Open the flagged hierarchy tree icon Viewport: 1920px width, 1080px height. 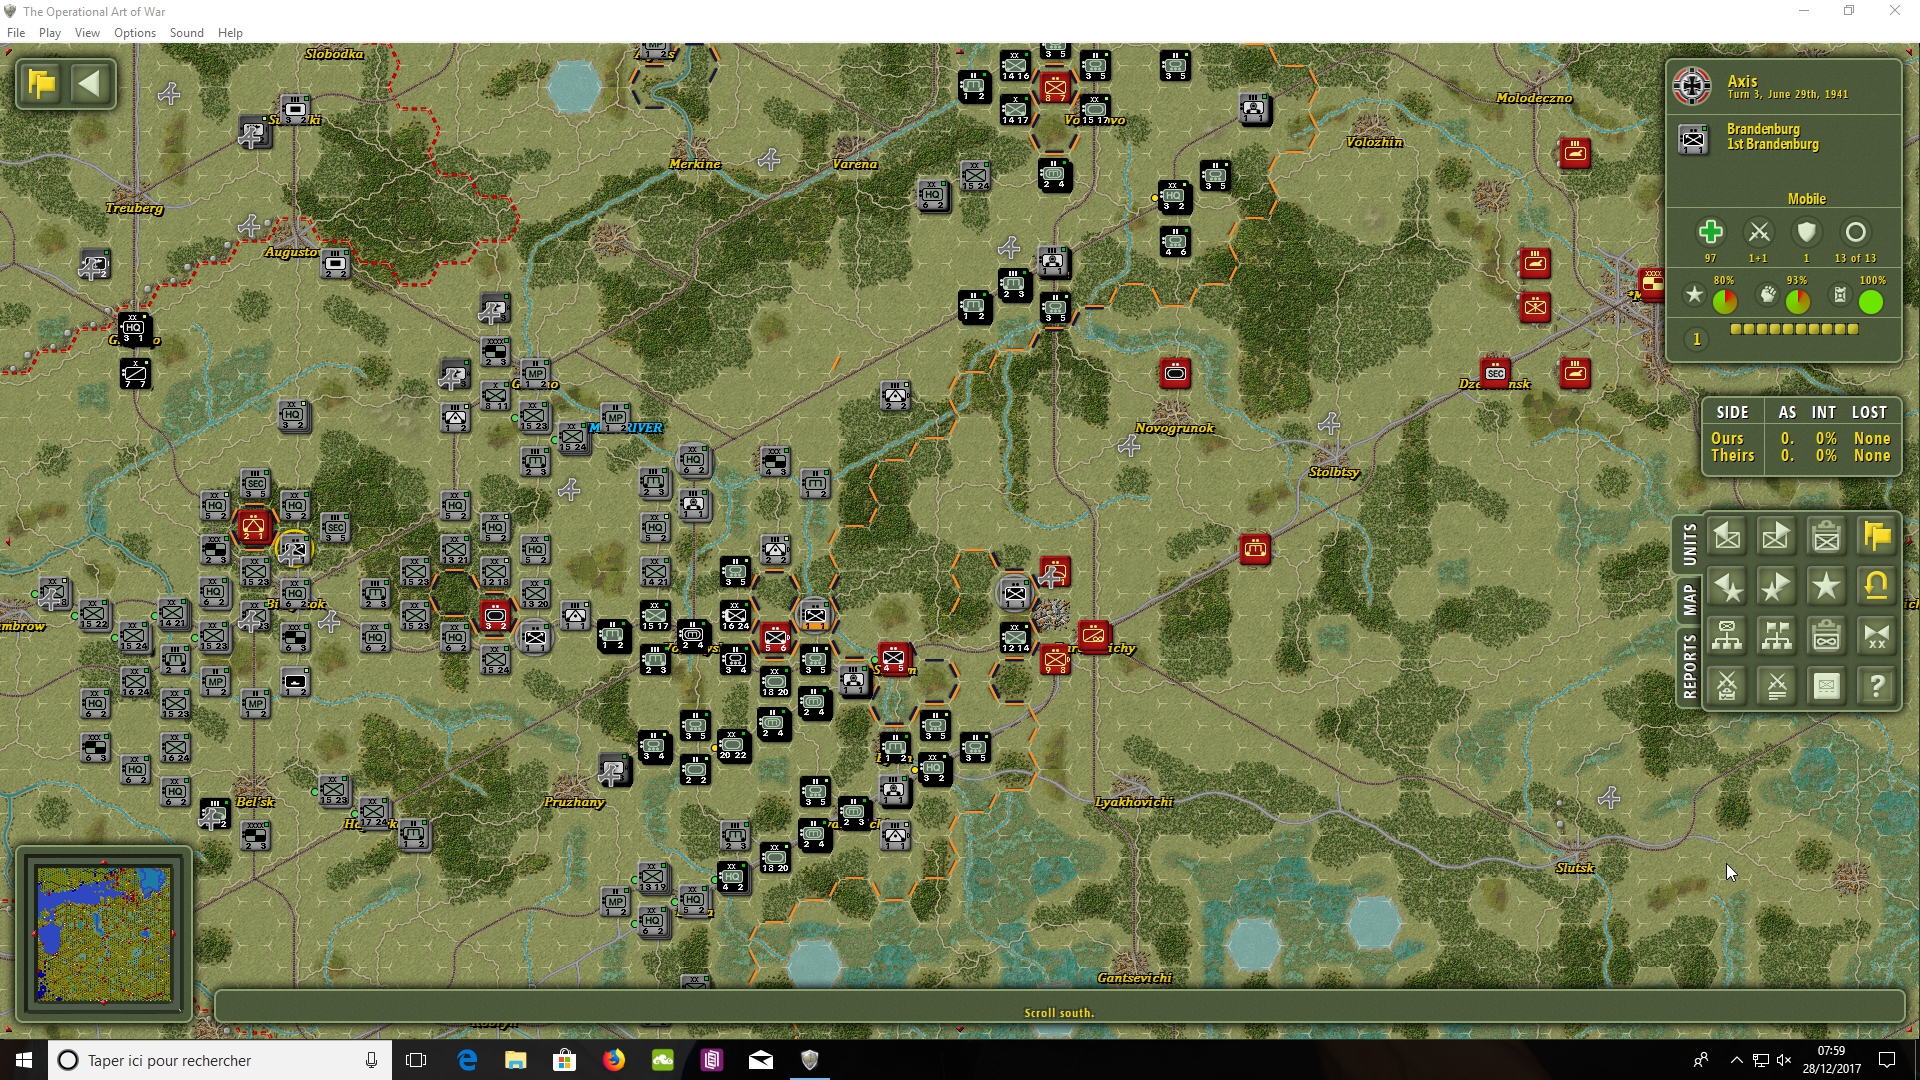[1776, 636]
